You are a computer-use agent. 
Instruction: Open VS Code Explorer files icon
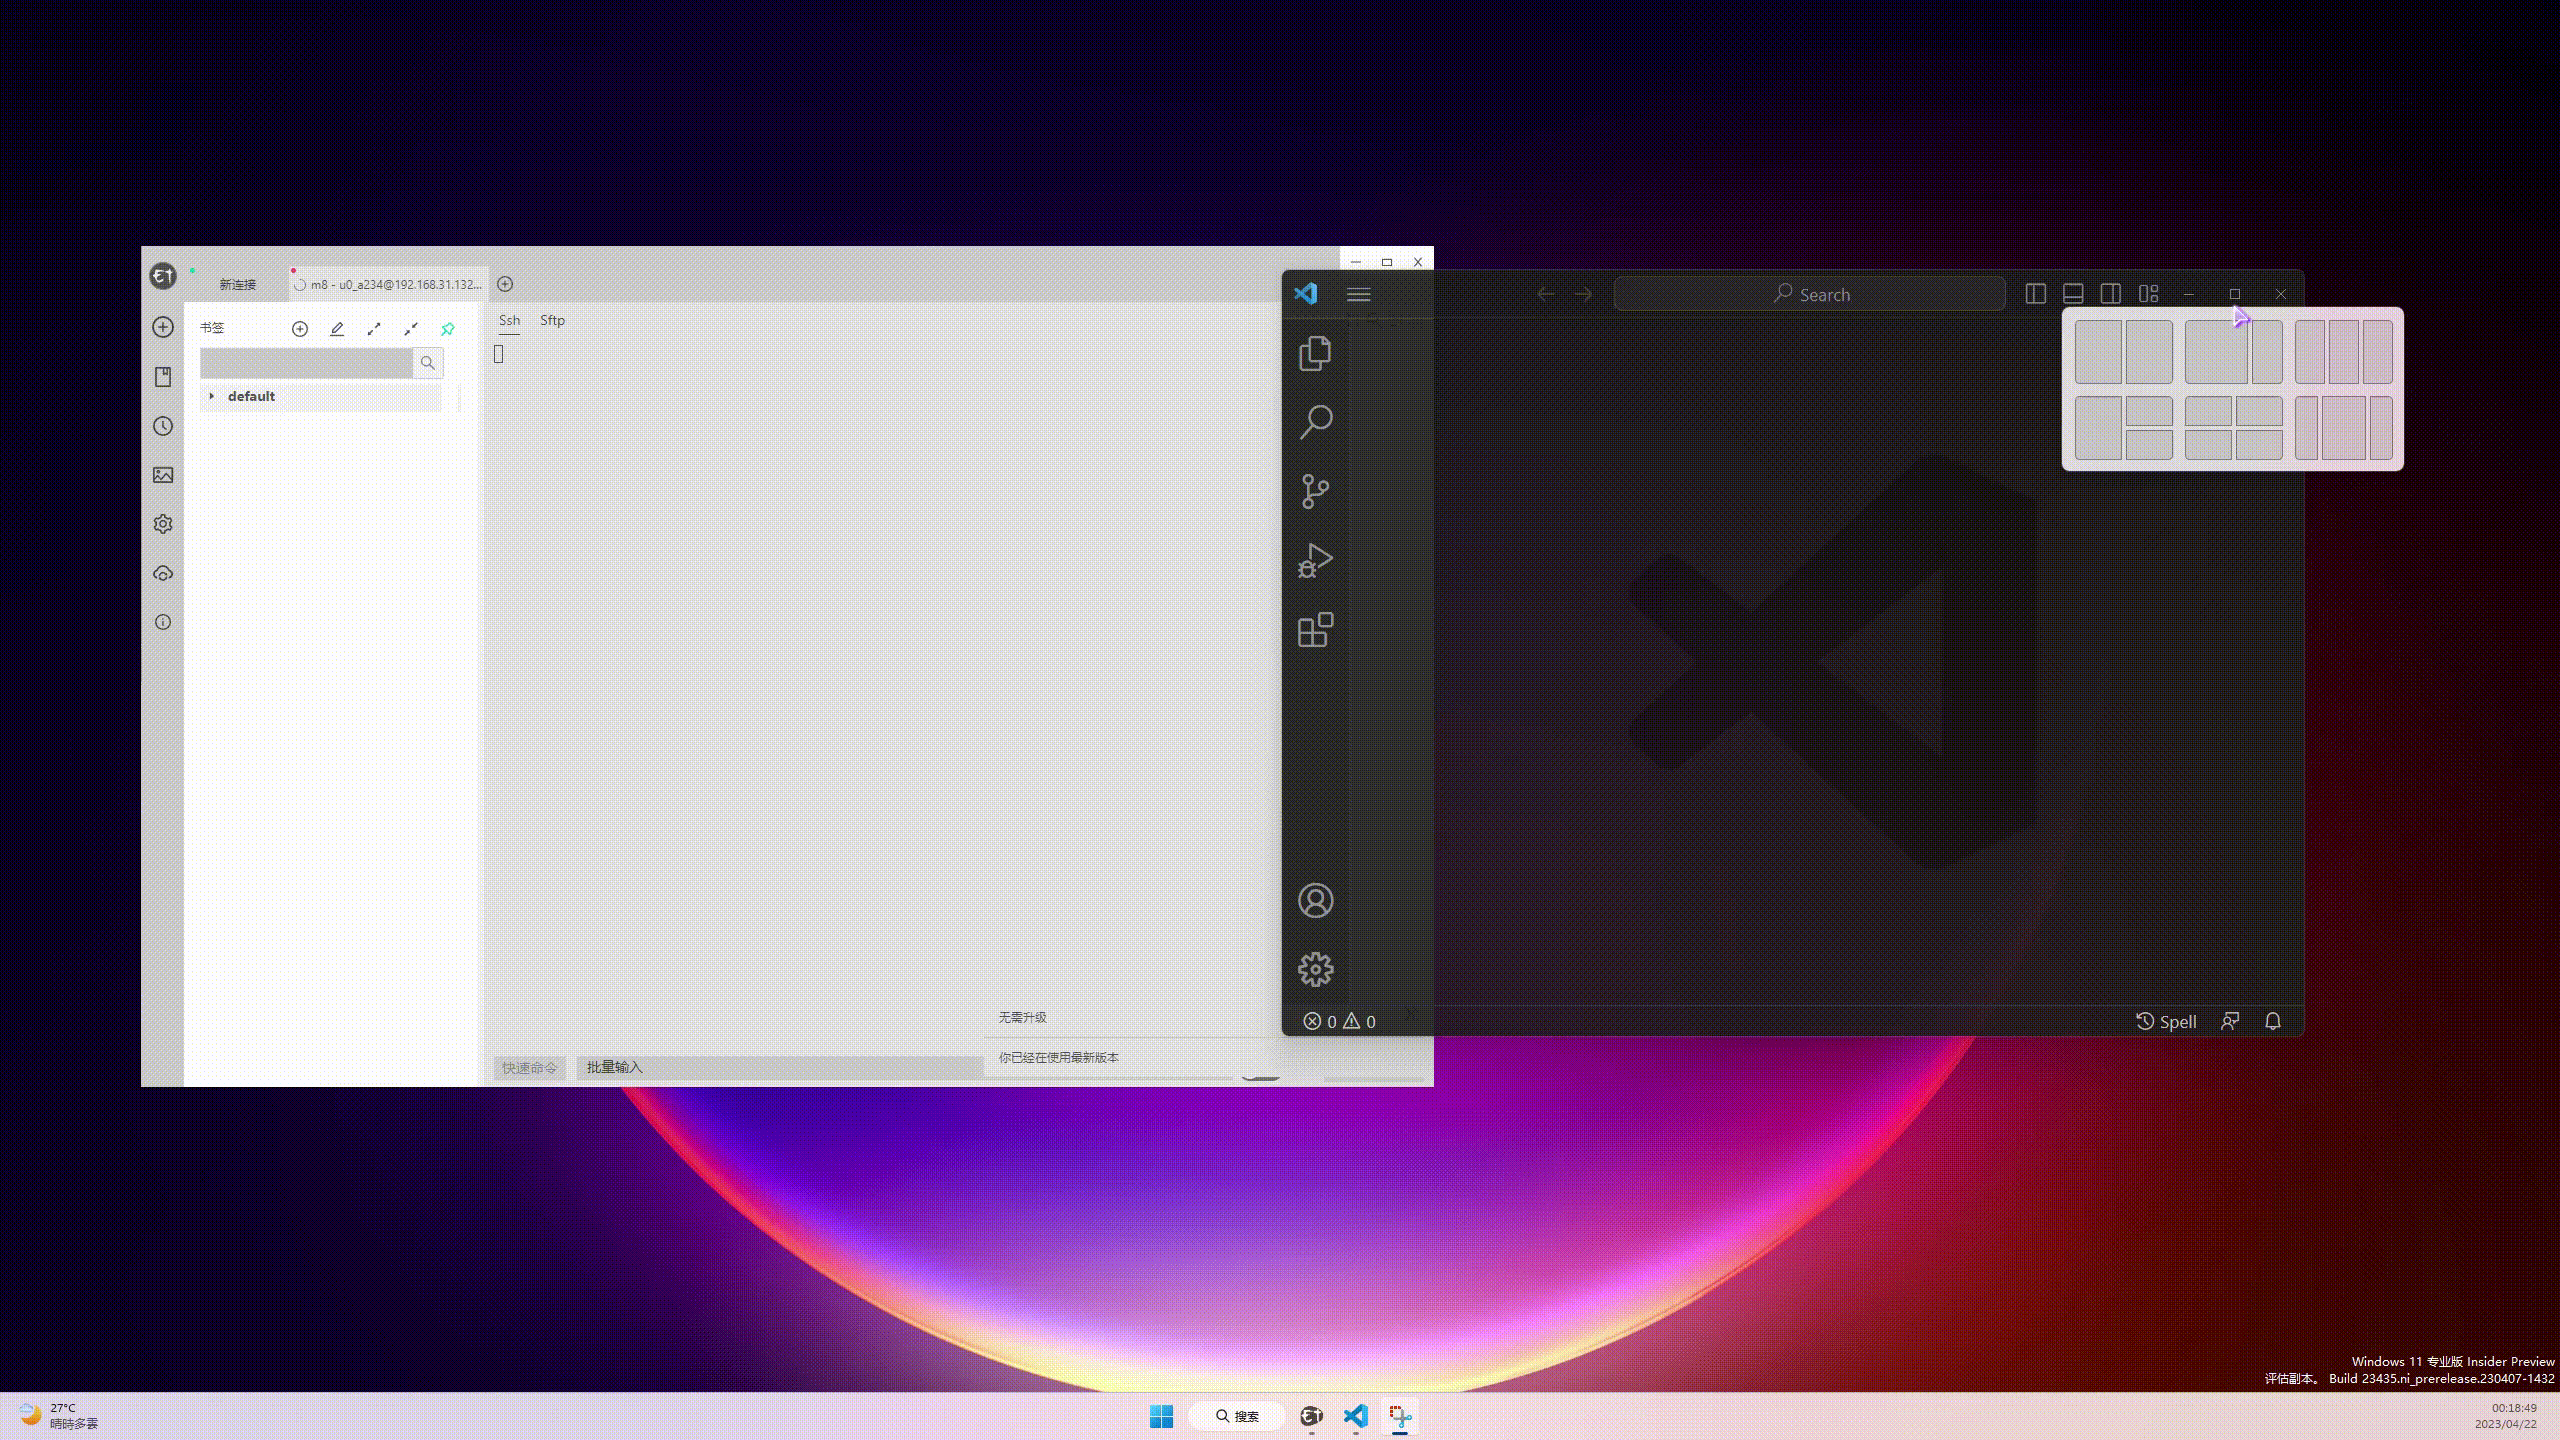pos(1315,353)
